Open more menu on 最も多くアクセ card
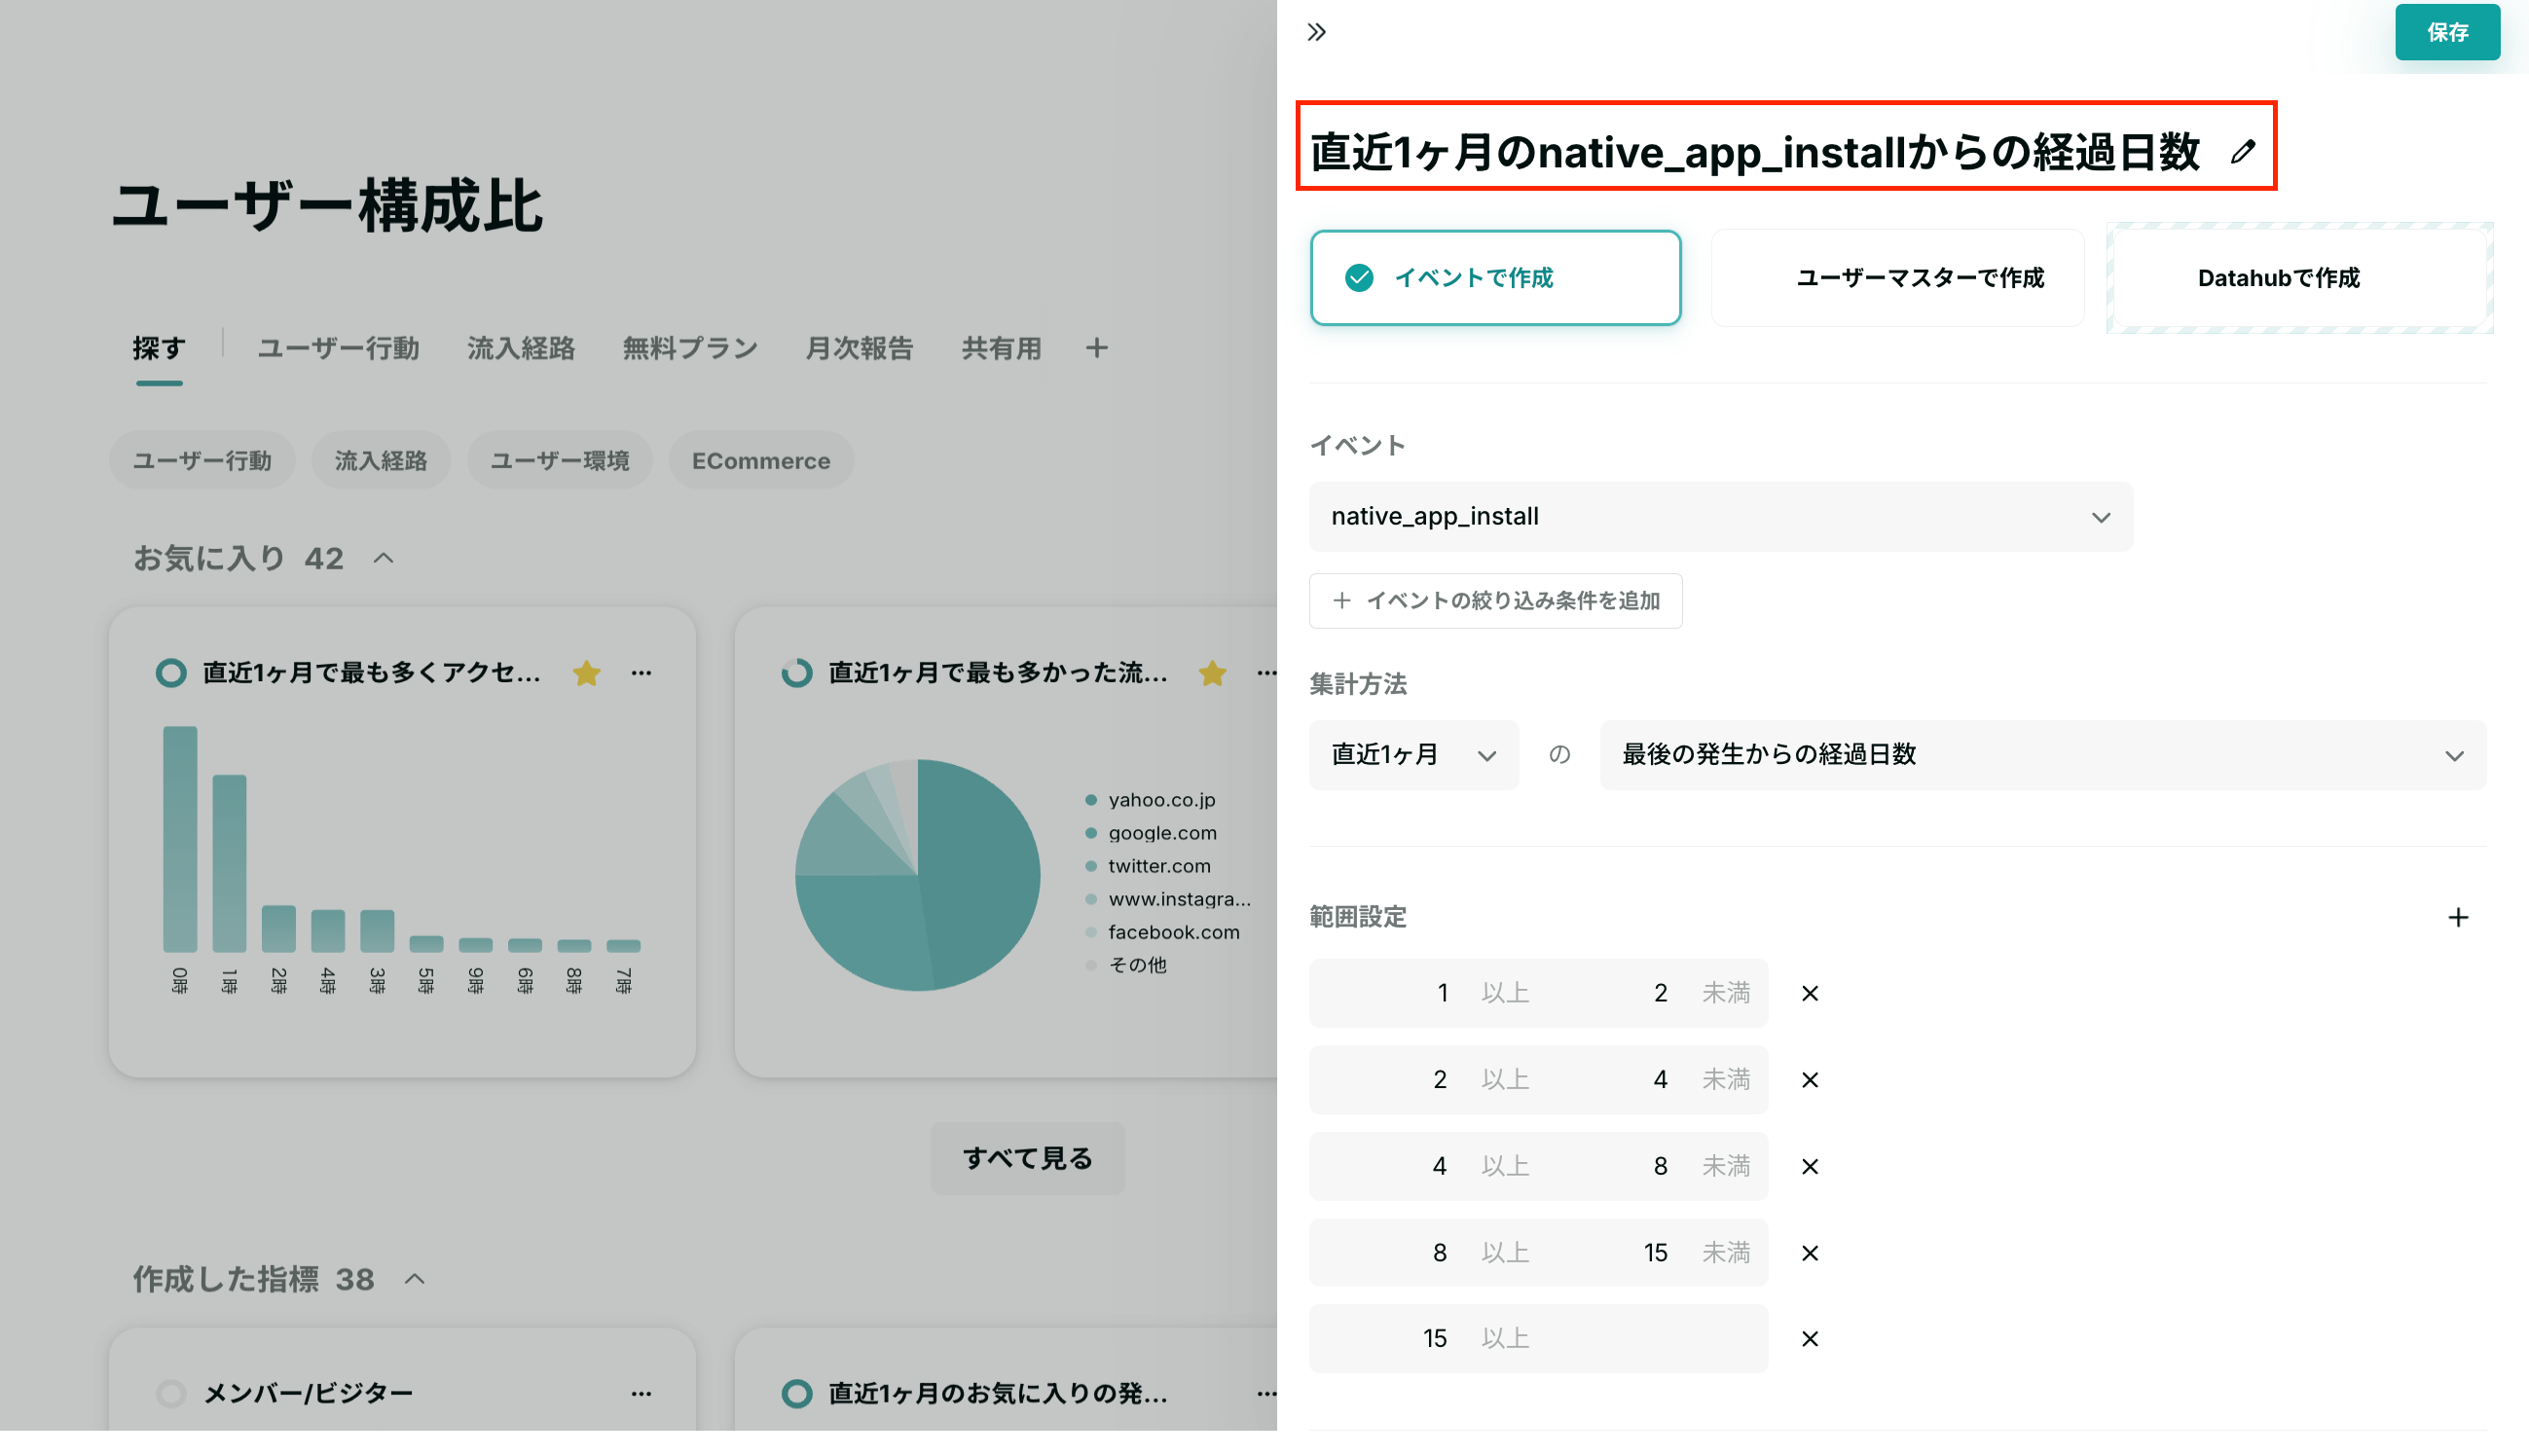 [641, 673]
